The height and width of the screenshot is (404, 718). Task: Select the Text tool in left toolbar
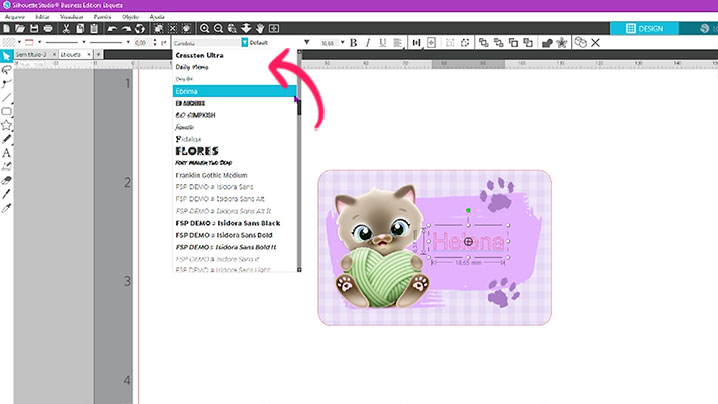click(7, 153)
